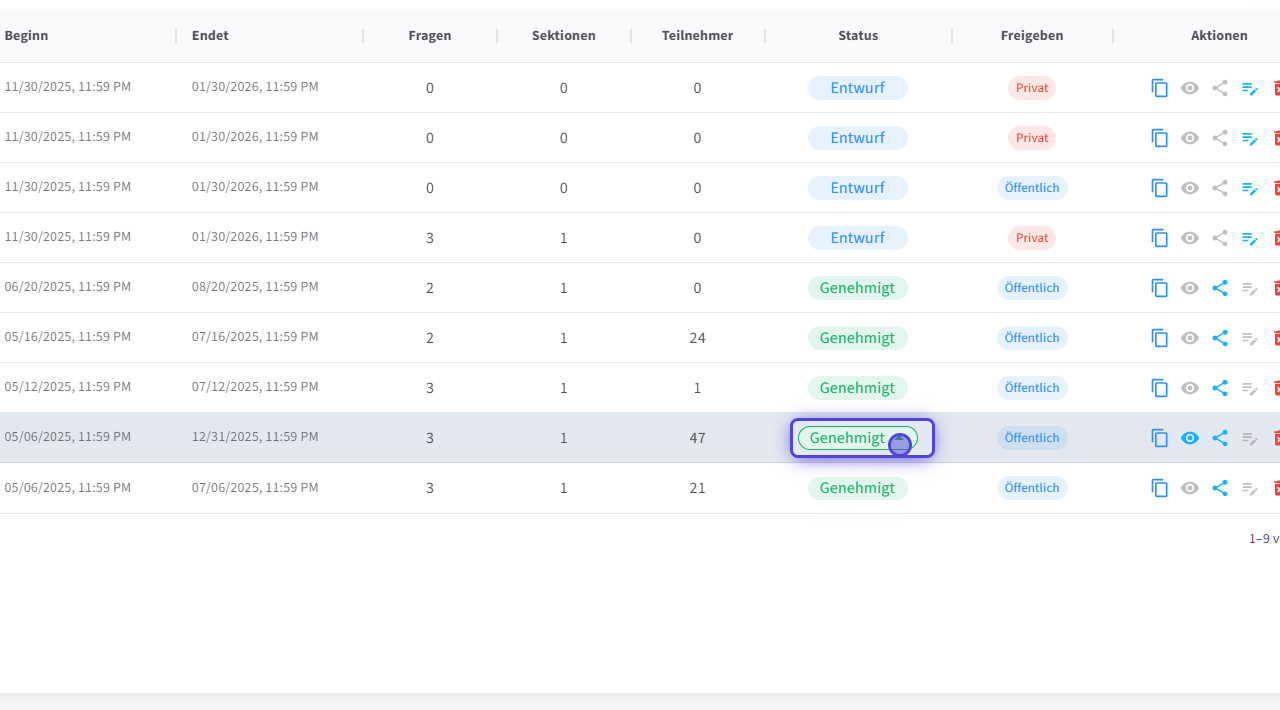The image size is (1280, 710).
Task: Sort by the Status column header
Action: coord(858,36)
